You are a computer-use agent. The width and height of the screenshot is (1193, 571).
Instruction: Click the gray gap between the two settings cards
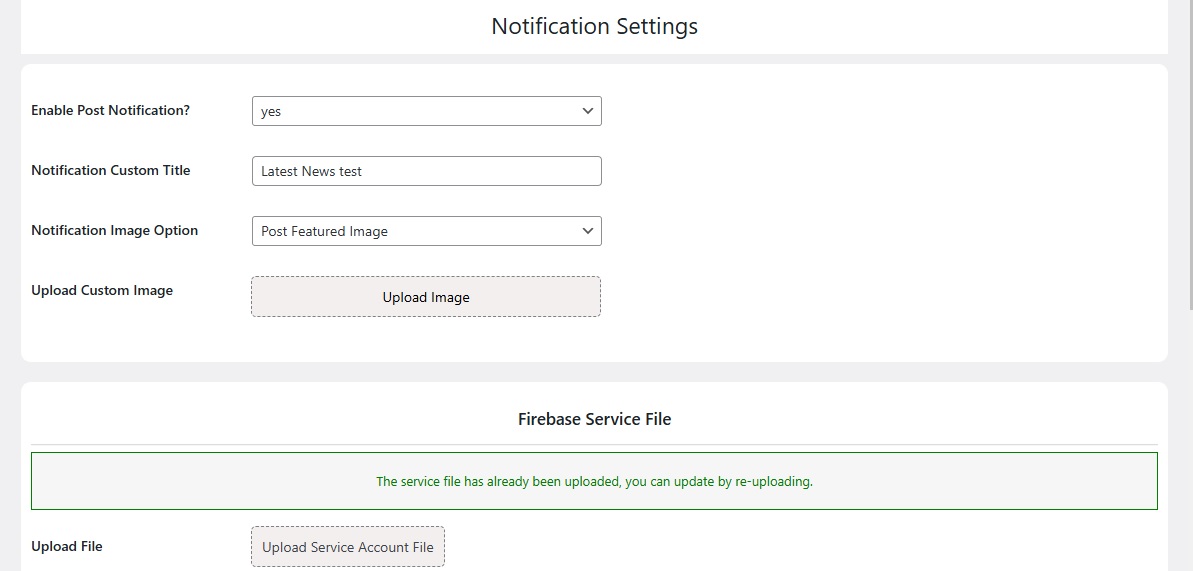pyautogui.click(x=594, y=372)
